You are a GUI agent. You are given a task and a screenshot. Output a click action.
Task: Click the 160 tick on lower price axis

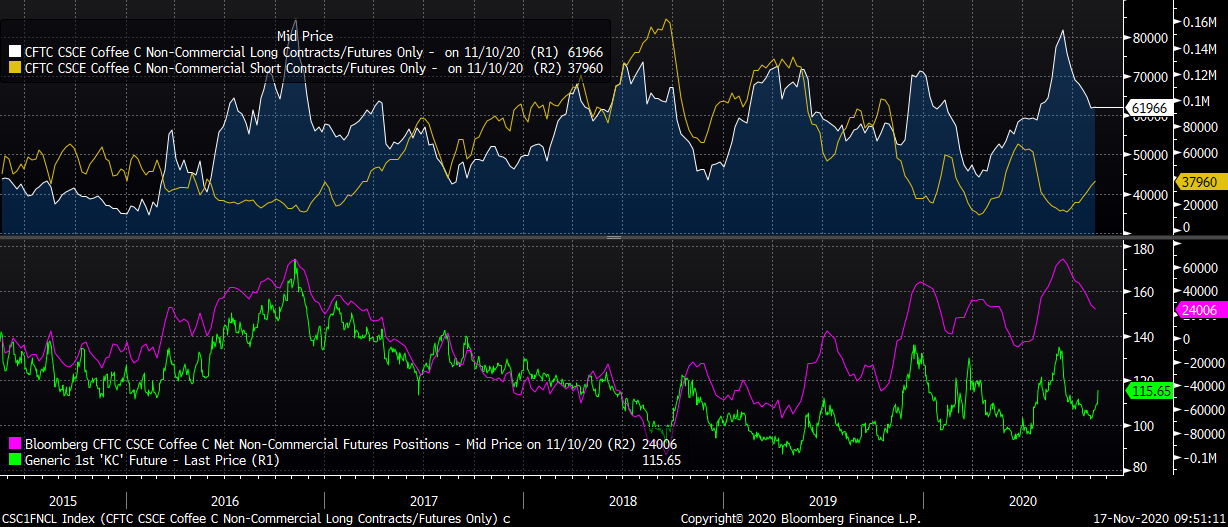click(x=1143, y=292)
